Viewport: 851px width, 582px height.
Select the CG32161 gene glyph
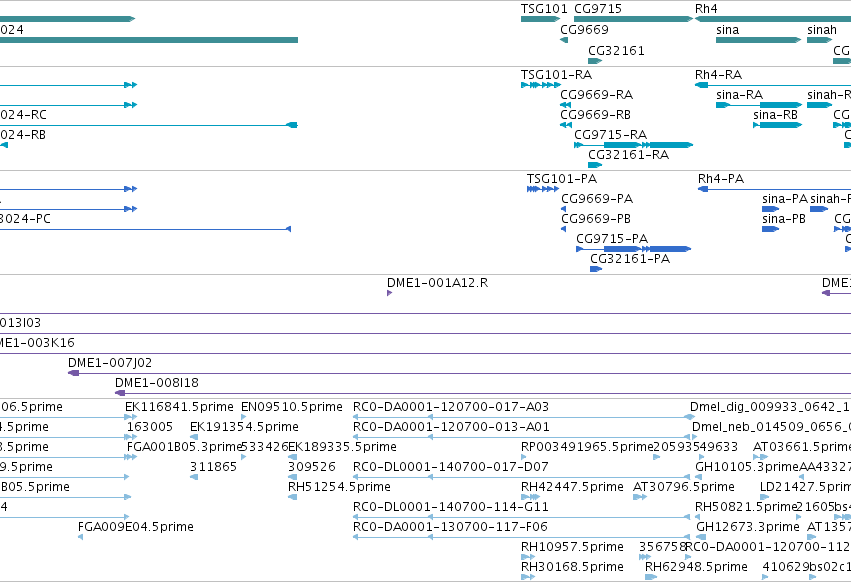(x=595, y=61)
